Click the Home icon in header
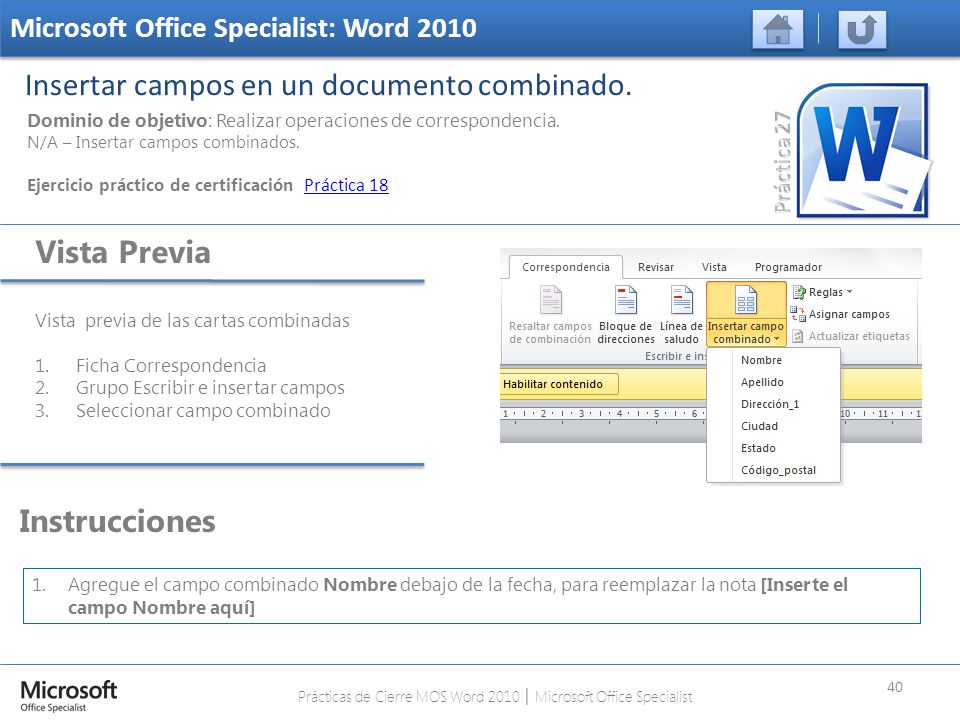The width and height of the screenshot is (960, 720). coord(778,29)
